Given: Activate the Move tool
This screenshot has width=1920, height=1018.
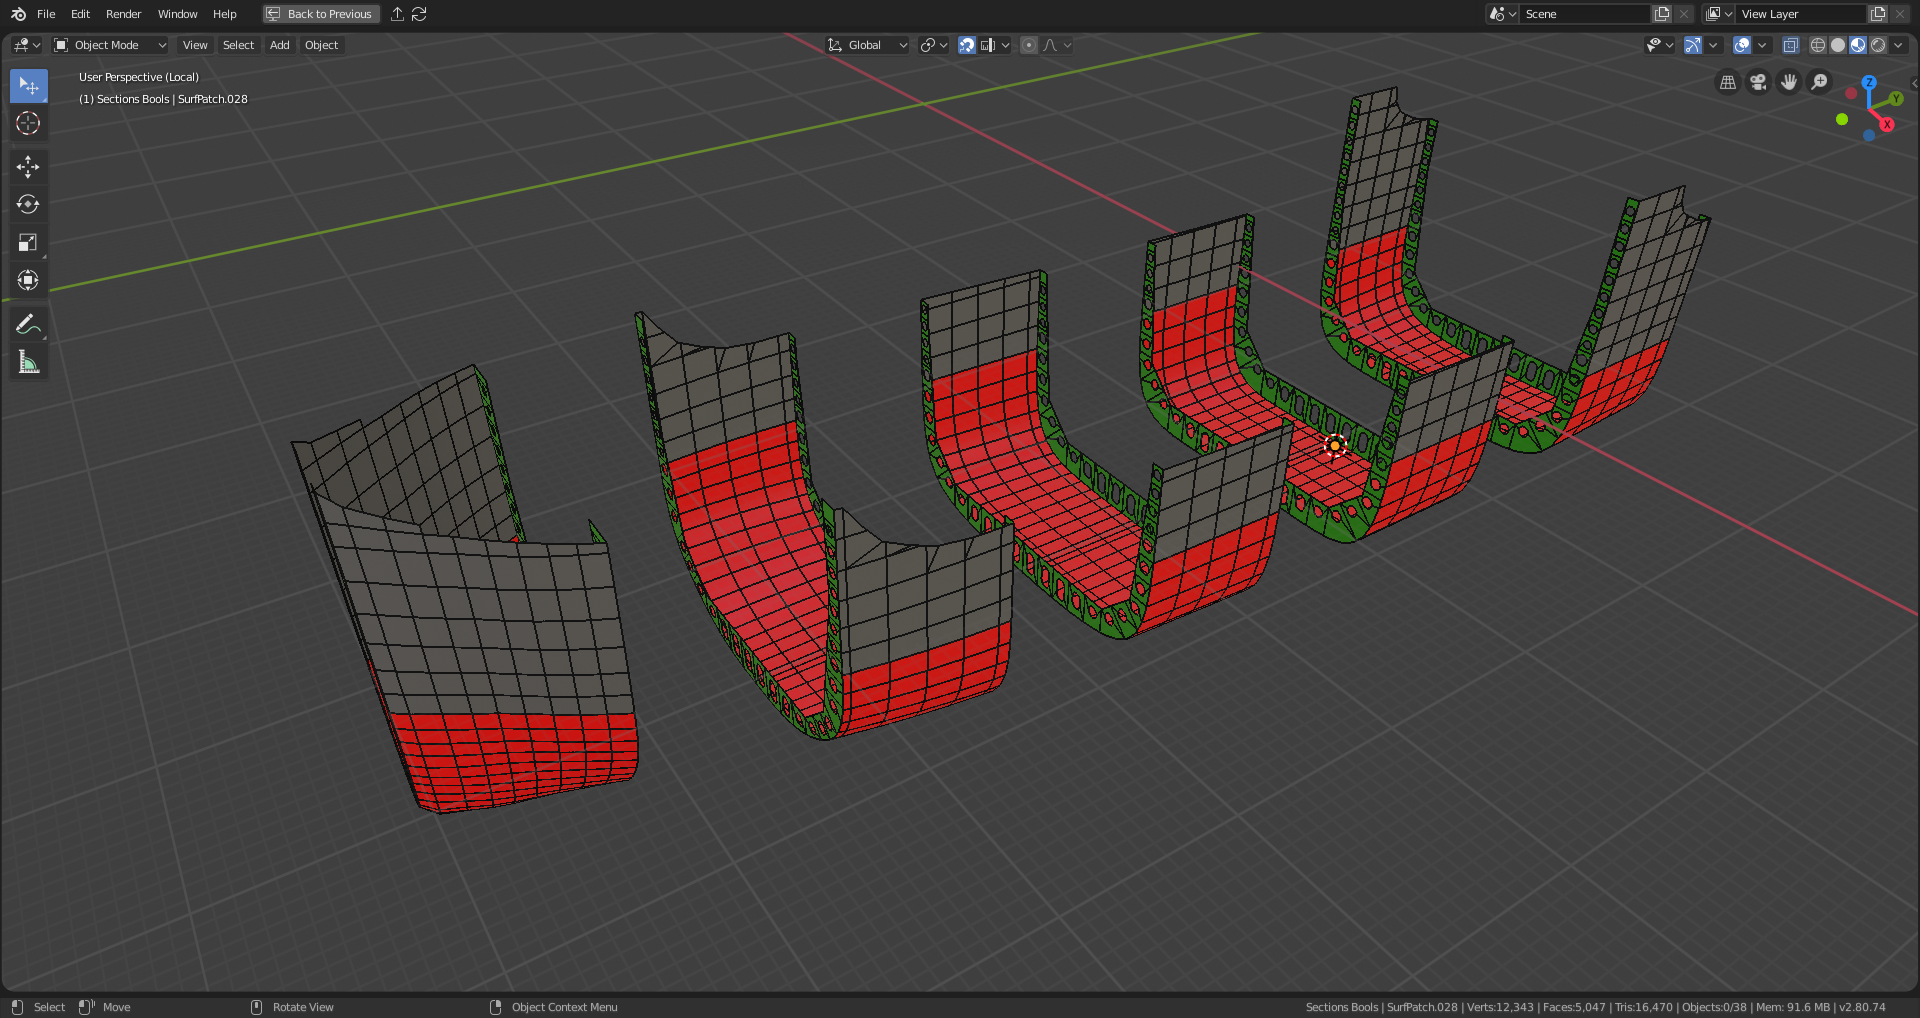Looking at the screenshot, I should [x=28, y=166].
